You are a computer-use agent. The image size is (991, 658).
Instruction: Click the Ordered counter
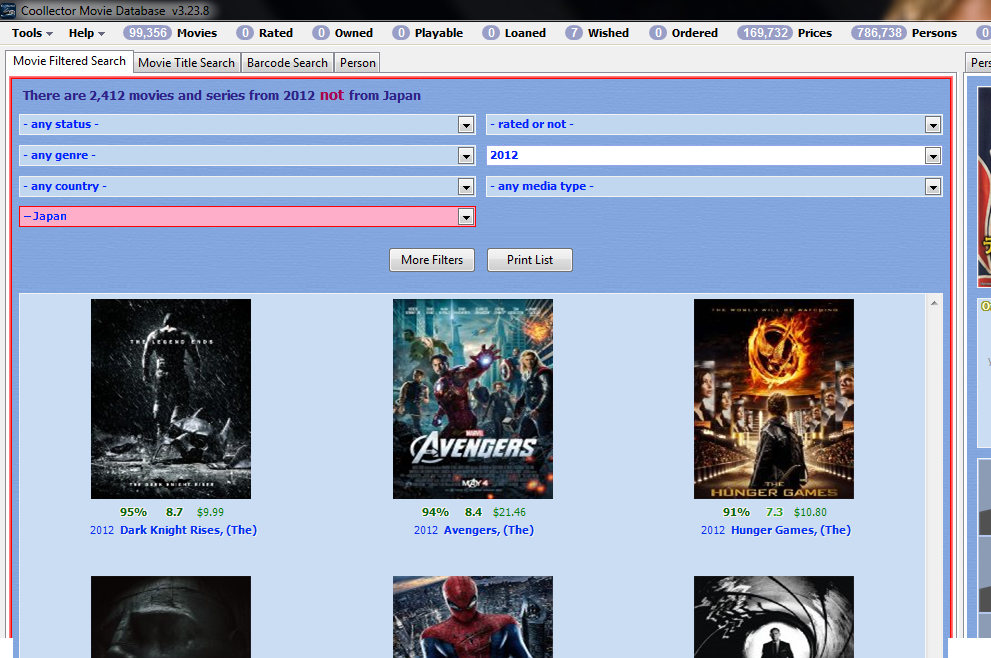pos(684,33)
